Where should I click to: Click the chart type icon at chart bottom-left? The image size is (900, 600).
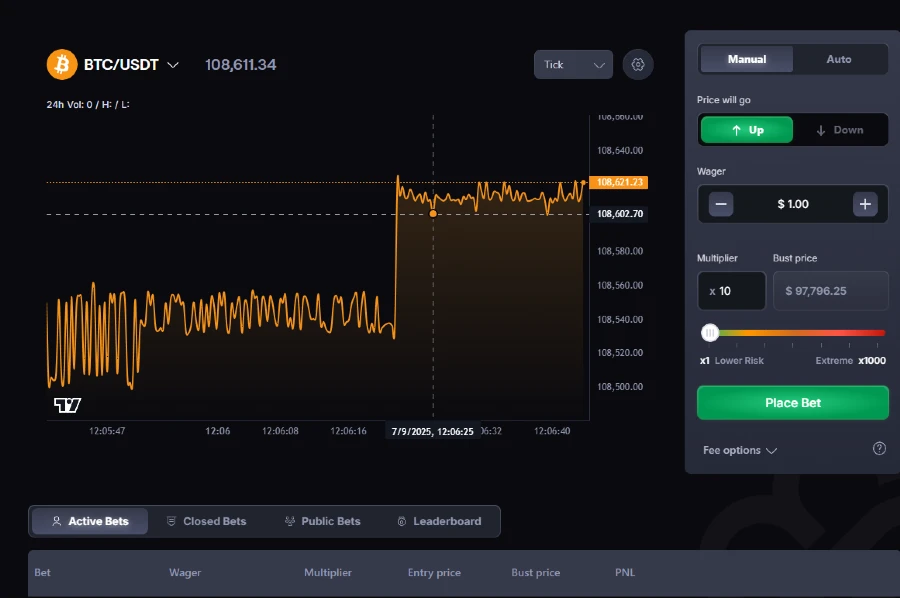[65, 404]
